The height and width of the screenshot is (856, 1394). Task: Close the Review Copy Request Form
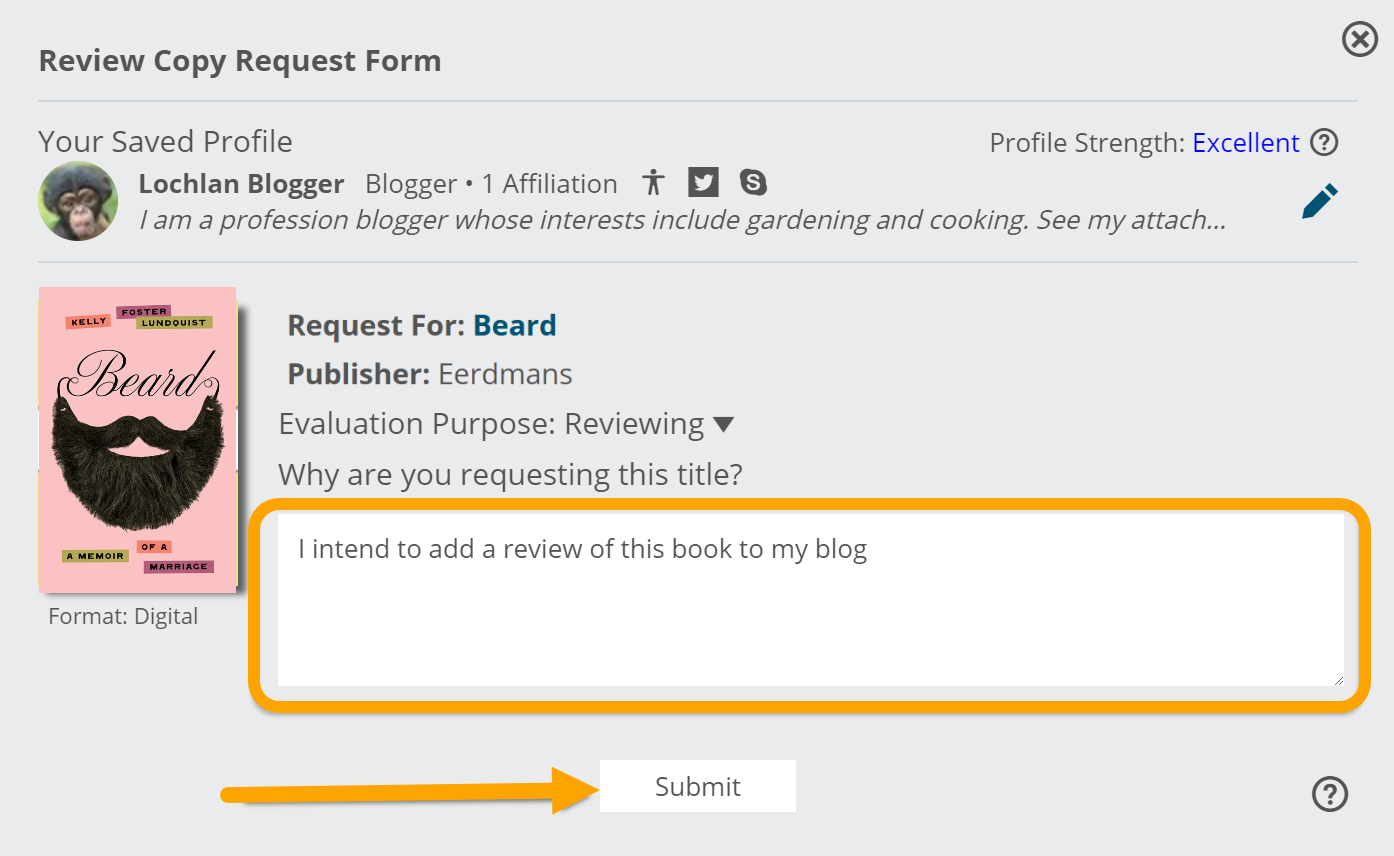(x=1359, y=40)
